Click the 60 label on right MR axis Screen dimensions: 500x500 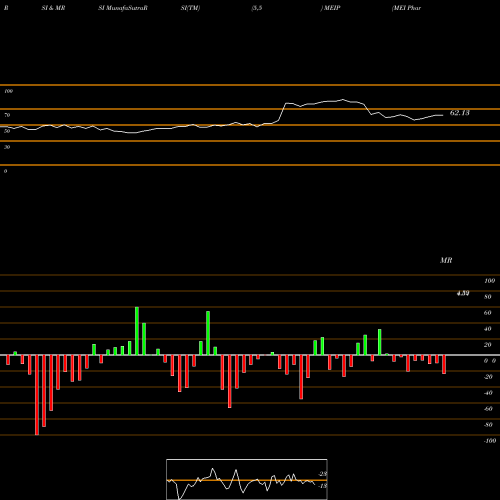(x=488, y=313)
